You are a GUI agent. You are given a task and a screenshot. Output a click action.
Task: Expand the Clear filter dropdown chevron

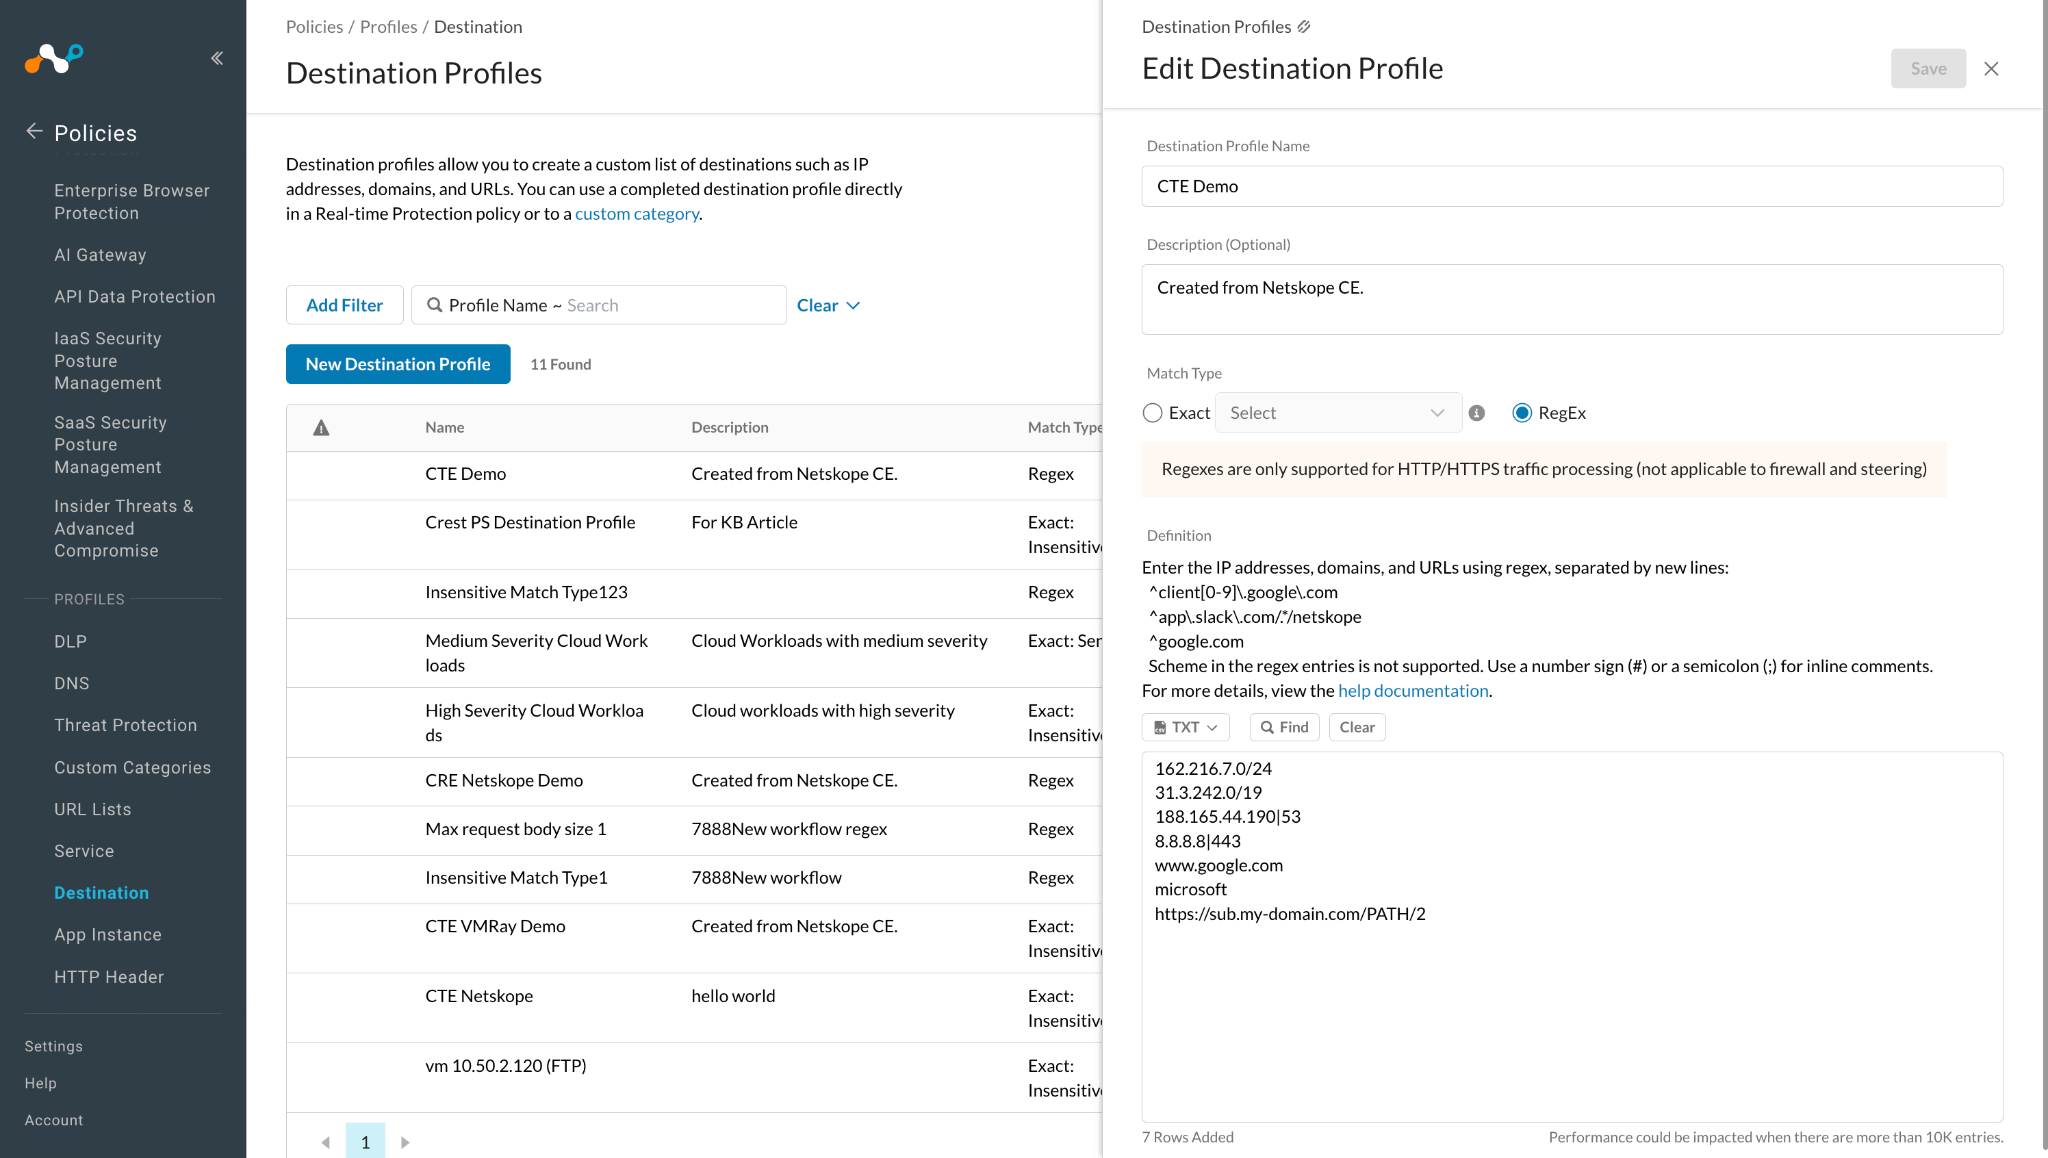tap(853, 306)
